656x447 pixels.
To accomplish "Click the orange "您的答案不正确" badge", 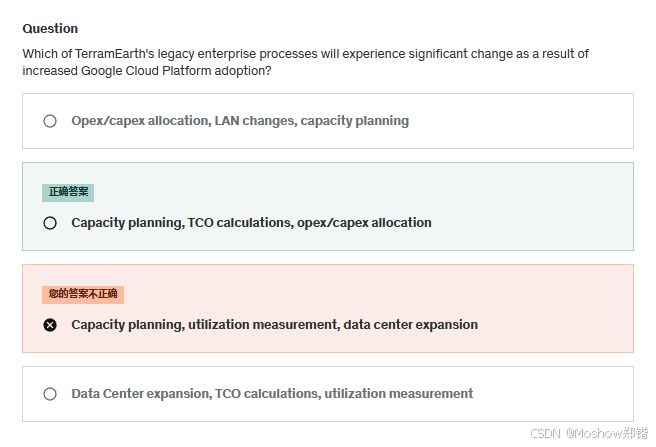I will (83, 294).
